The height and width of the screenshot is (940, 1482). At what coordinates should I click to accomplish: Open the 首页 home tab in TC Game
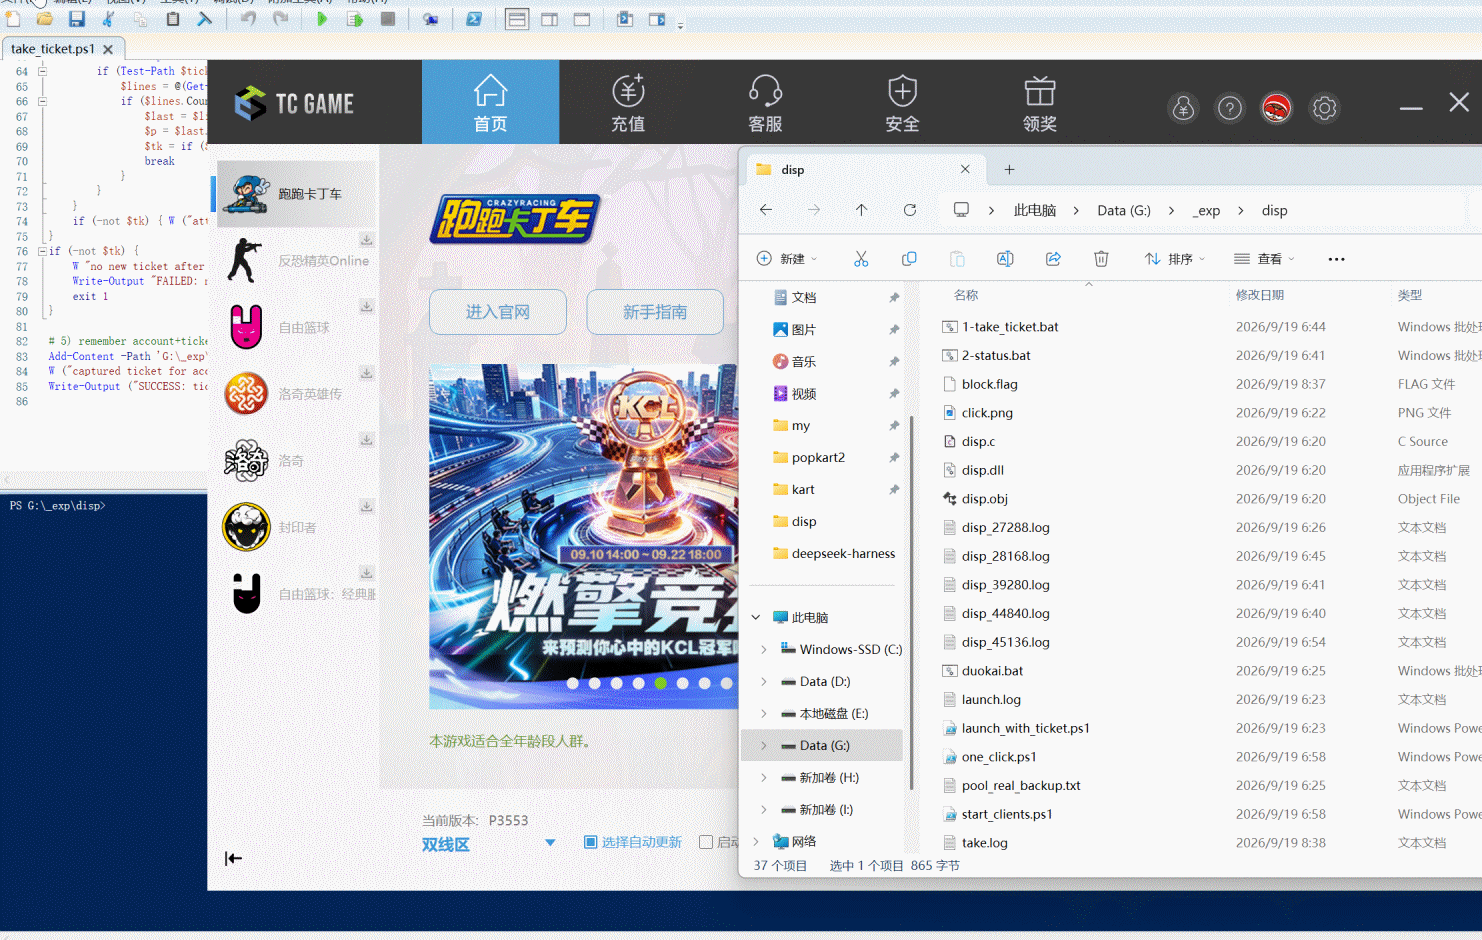490,102
